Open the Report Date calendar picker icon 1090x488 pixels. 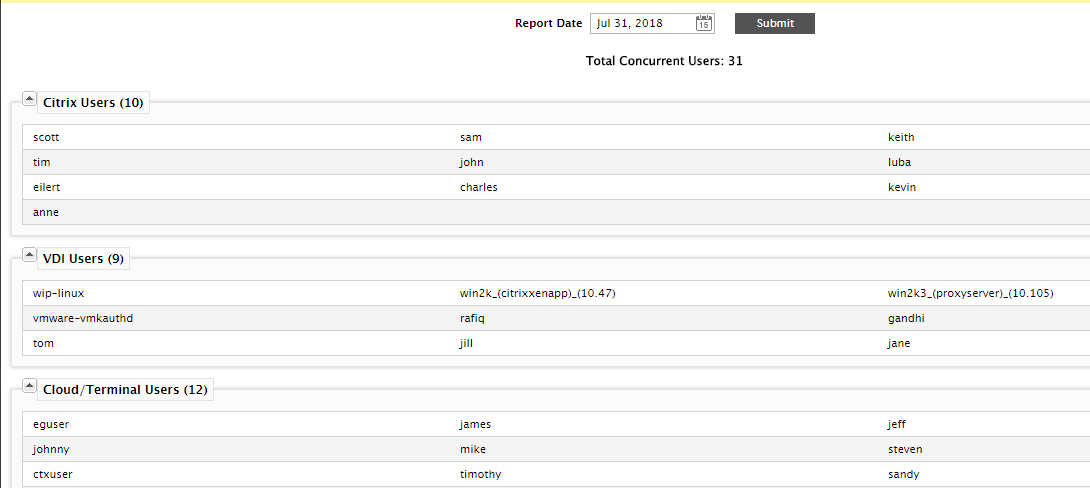click(703, 23)
